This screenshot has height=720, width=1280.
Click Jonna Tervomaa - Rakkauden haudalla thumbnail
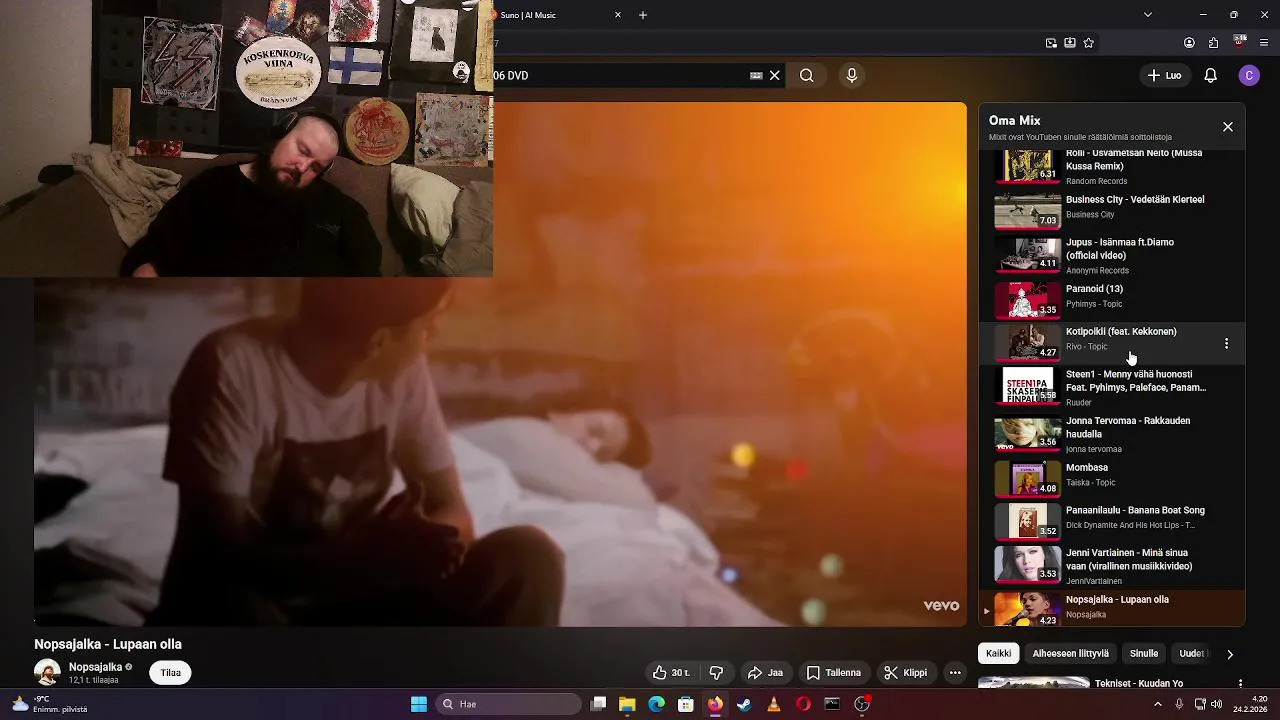pos(1027,433)
